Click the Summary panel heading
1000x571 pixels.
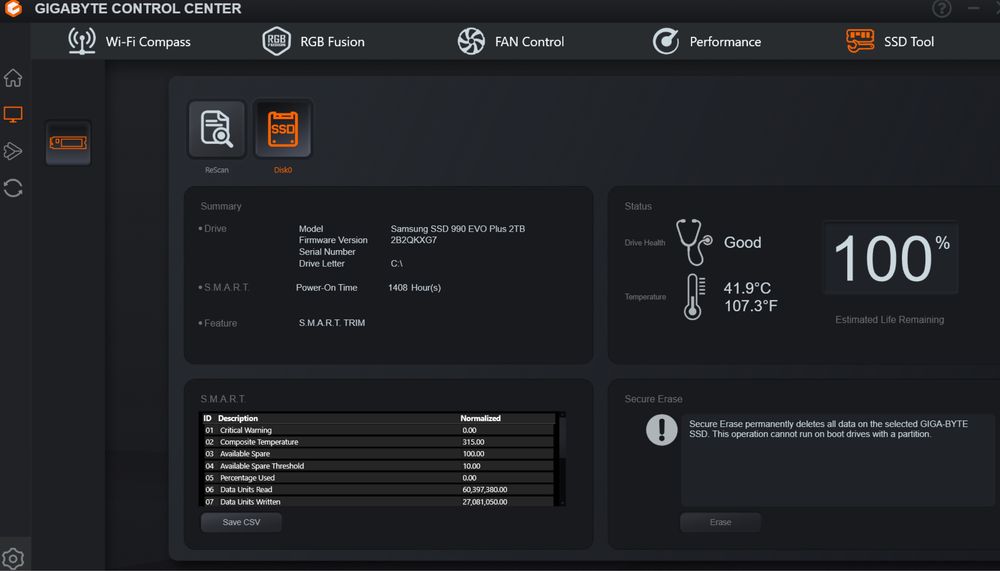coord(221,206)
